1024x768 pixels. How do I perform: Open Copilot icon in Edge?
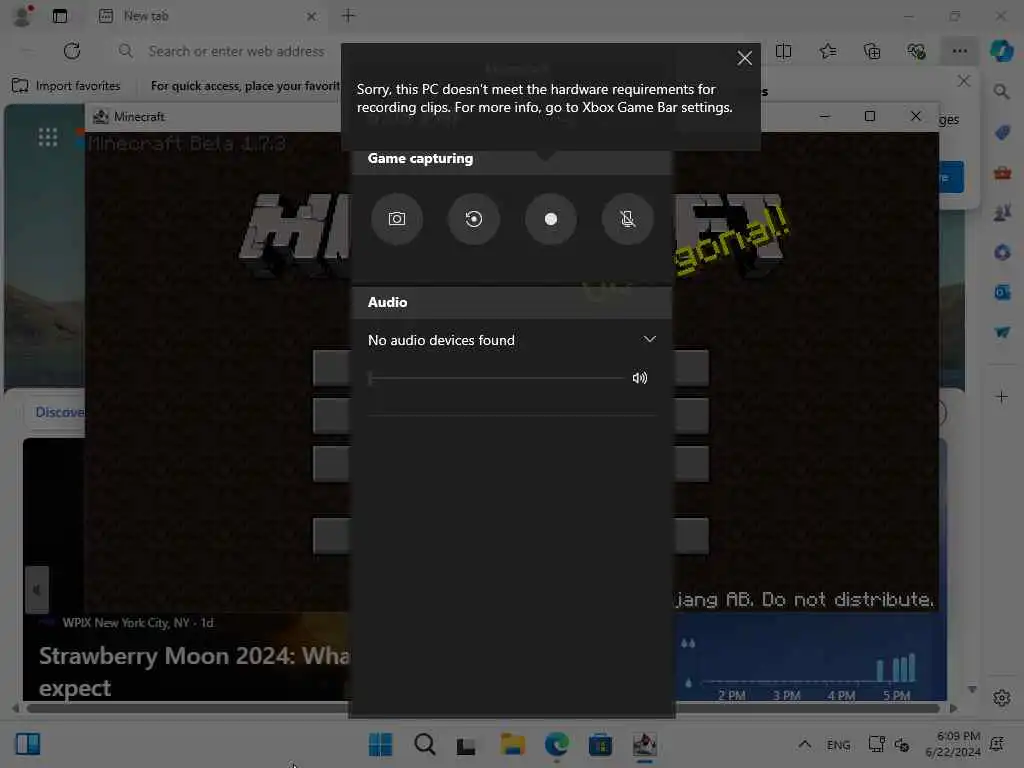[1001, 51]
